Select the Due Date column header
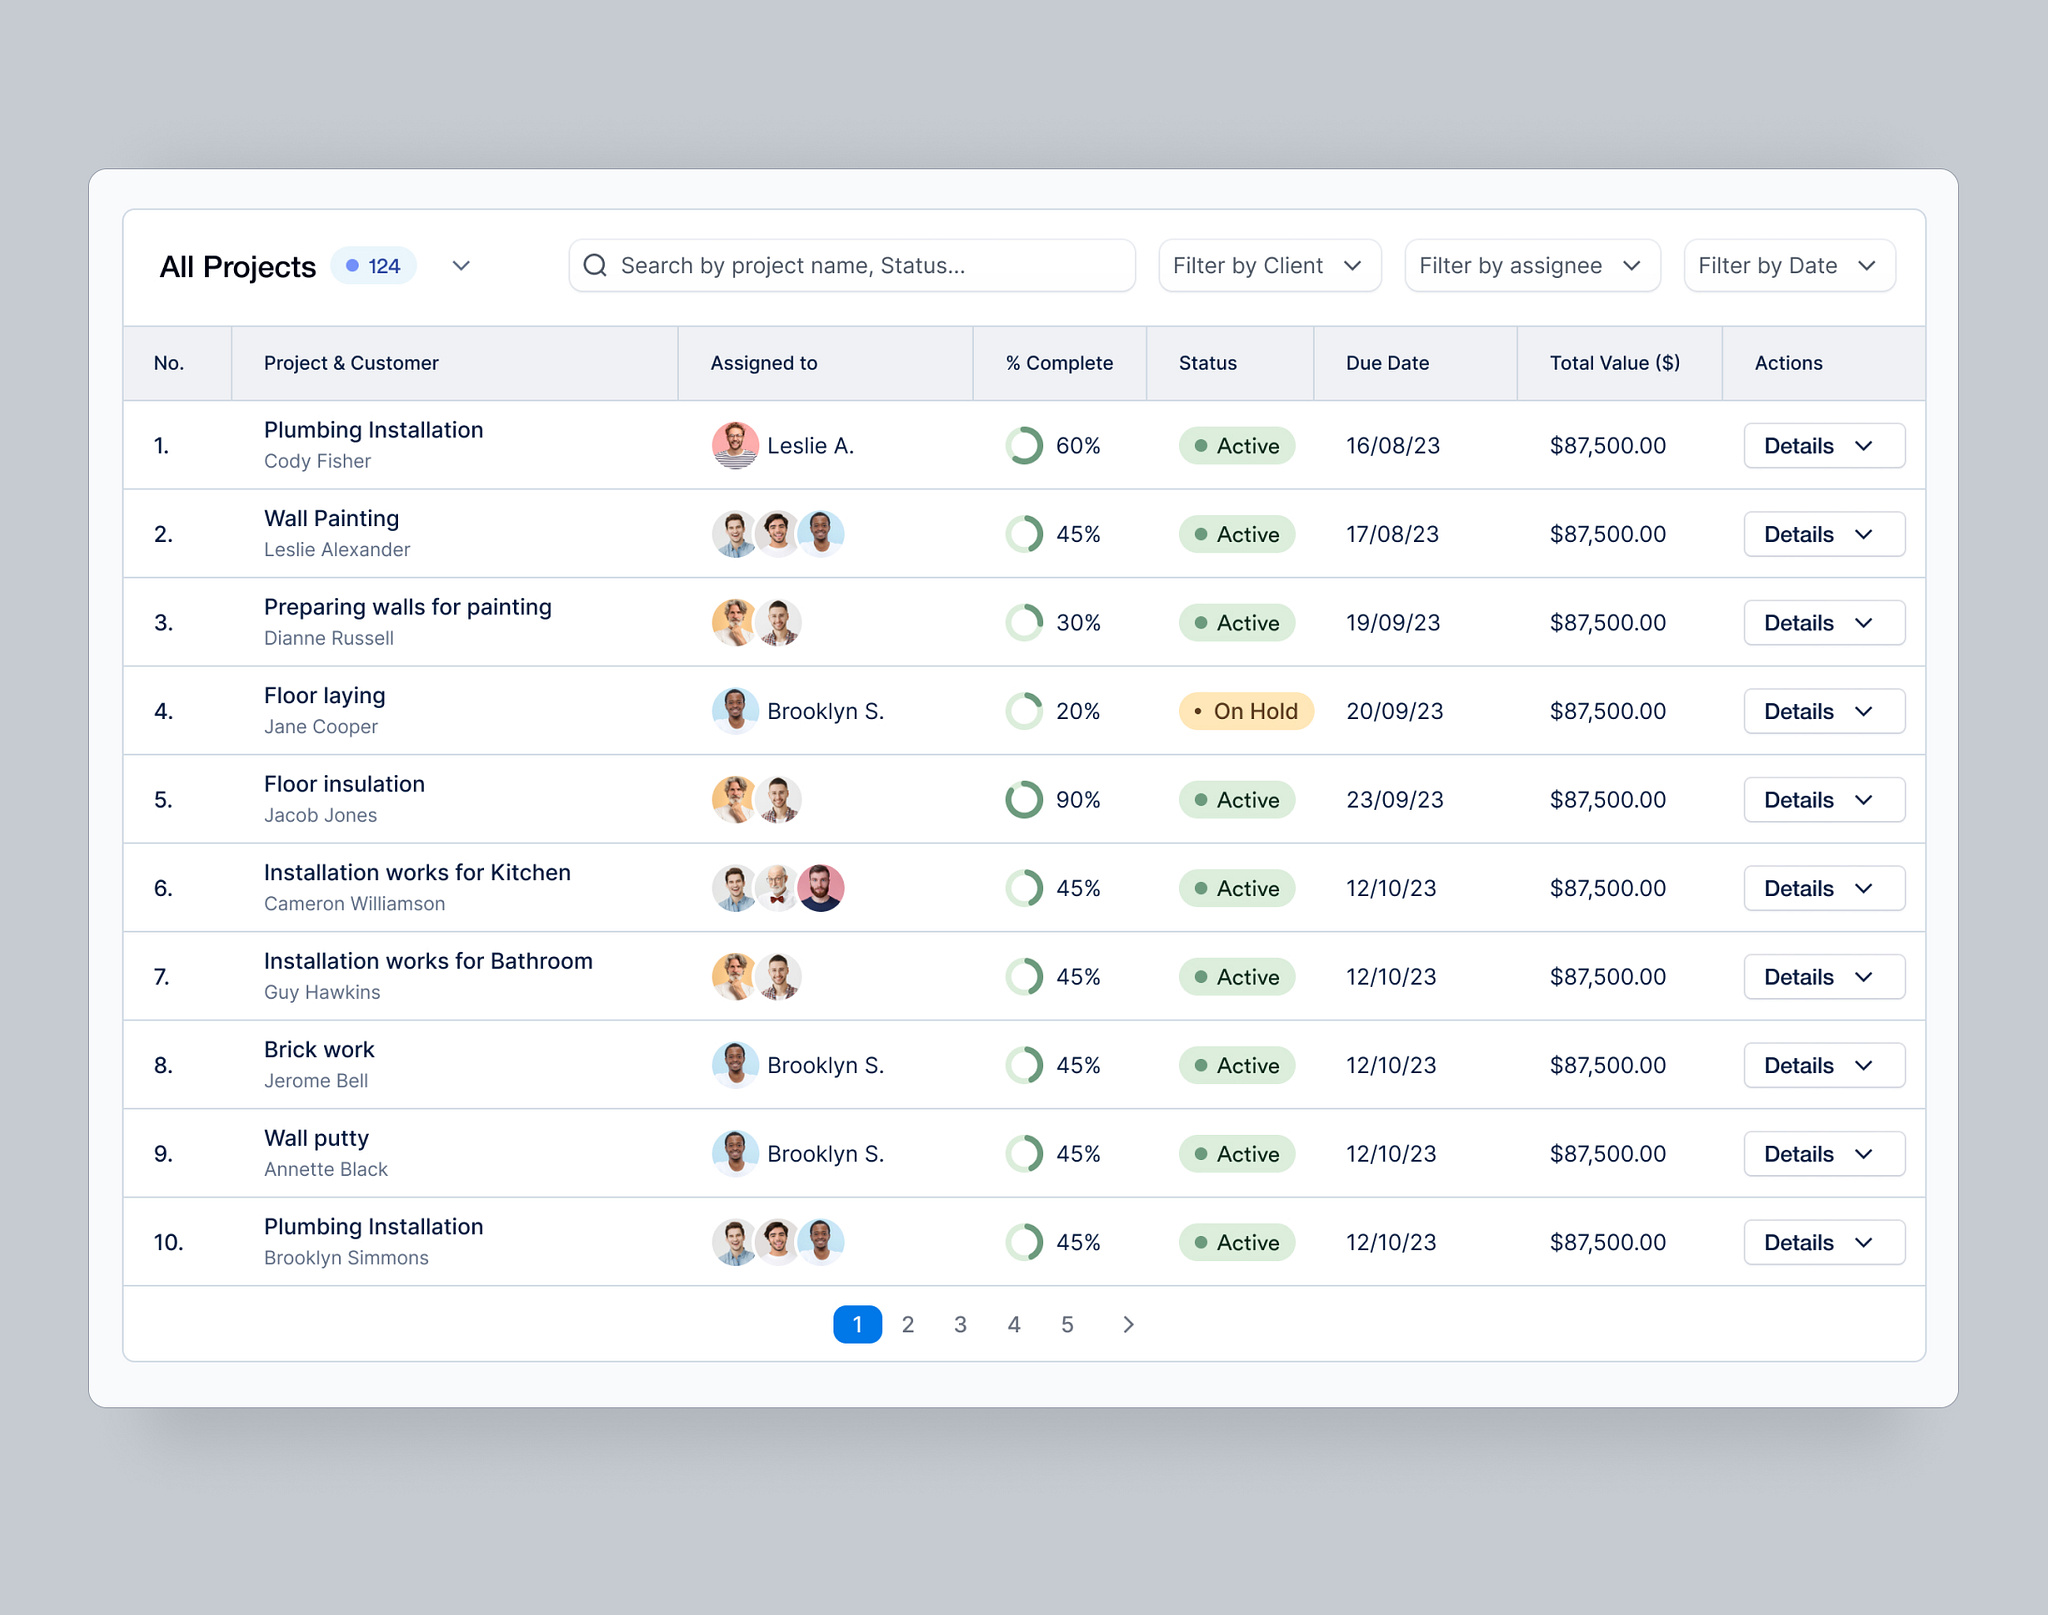2048x1615 pixels. pyautogui.click(x=1387, y=363)
